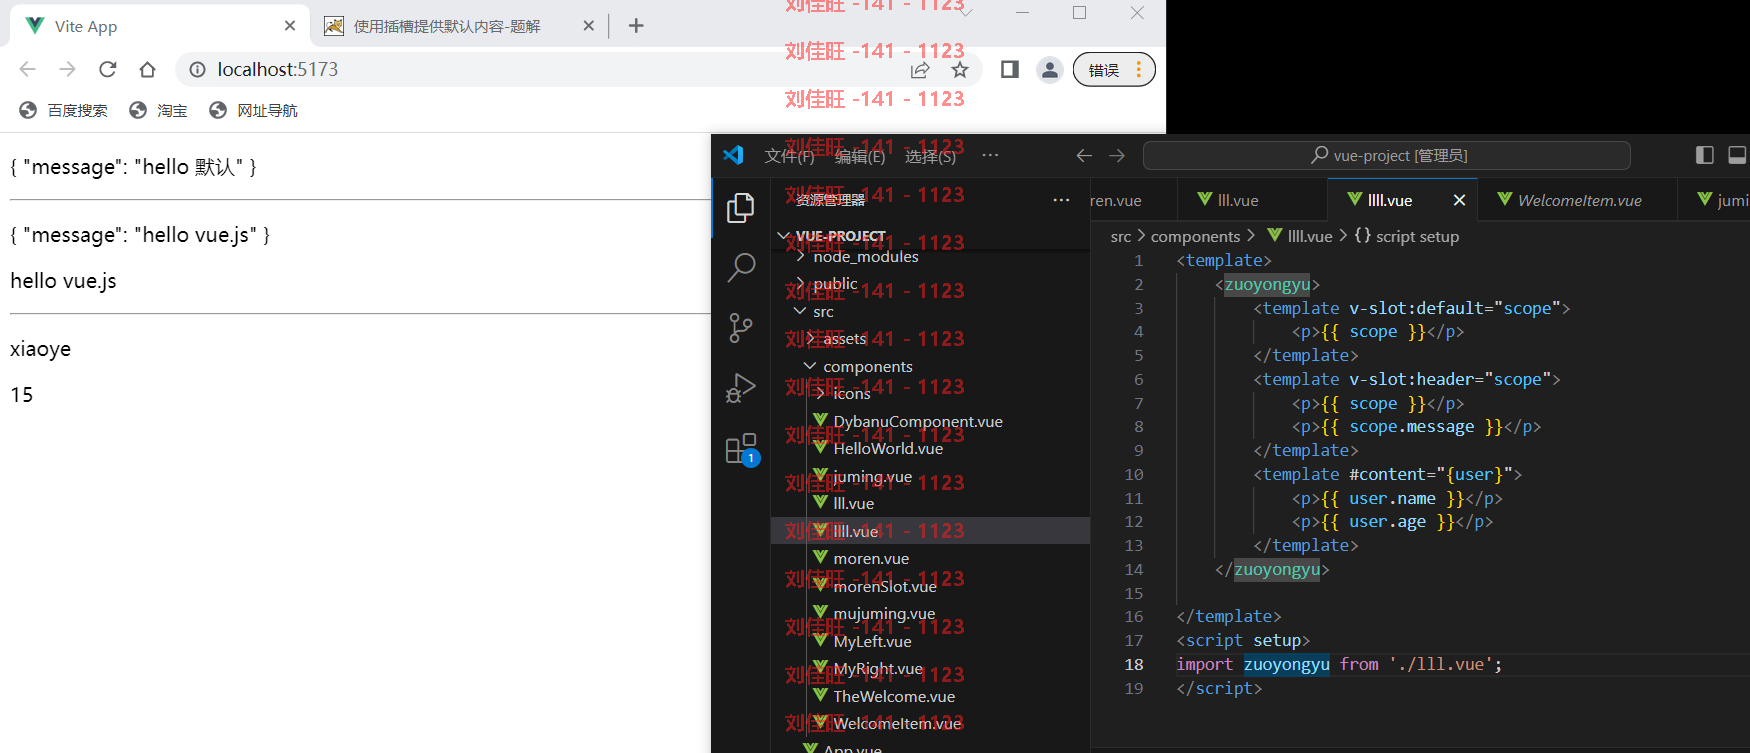1750x753 pixels.
Task: Click the components breadcrumb segment
Action: [x=1195, y=236]
